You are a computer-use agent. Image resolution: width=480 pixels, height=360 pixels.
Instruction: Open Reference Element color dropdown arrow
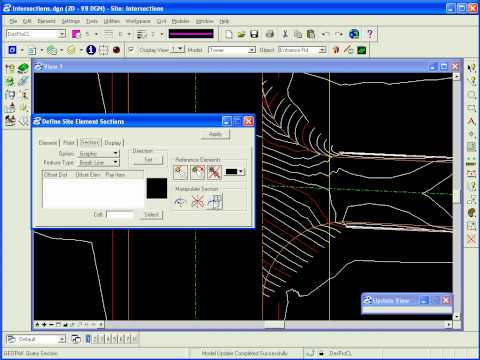(x=241, y=172)
